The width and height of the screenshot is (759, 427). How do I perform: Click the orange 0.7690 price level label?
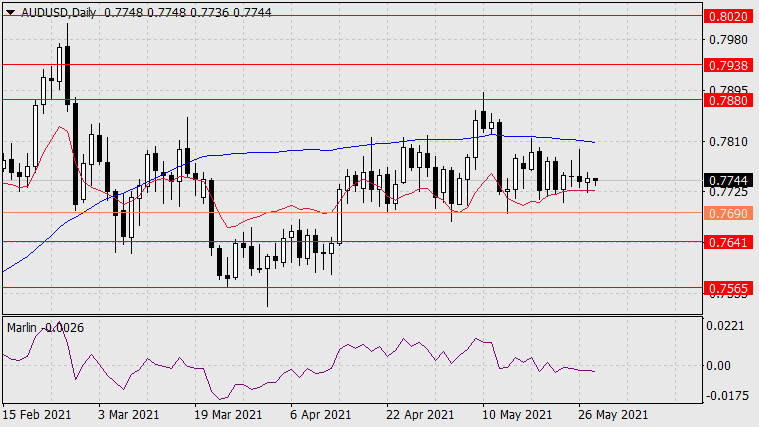click(x=729, y=213)
